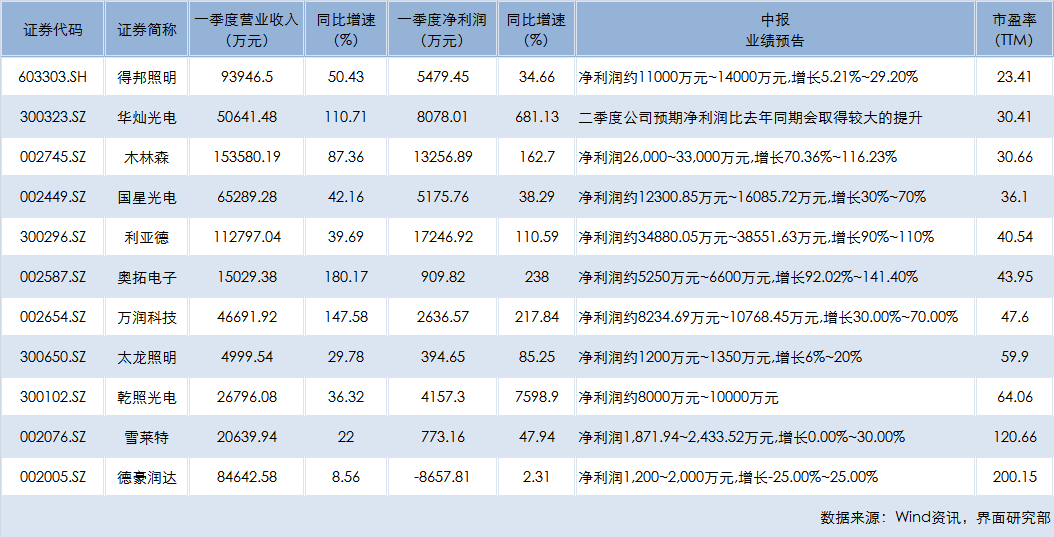The width and height of the screenshot is (1054, 537).
Task: Select stock code 300296.SZ
Action: (x=52, y=237)
